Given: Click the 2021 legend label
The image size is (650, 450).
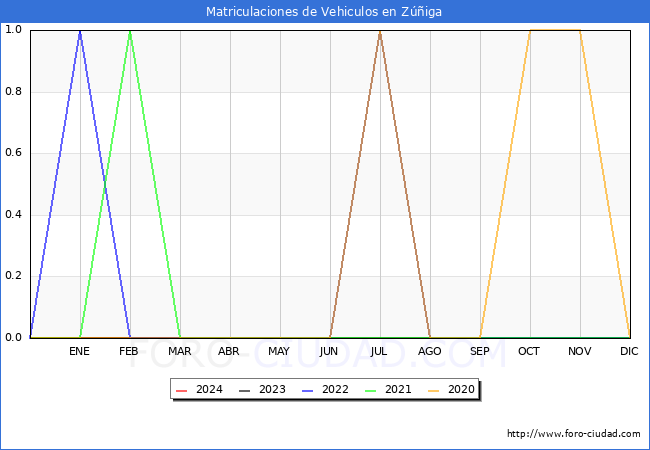Looking at the screenshot, I should [398, 390].
